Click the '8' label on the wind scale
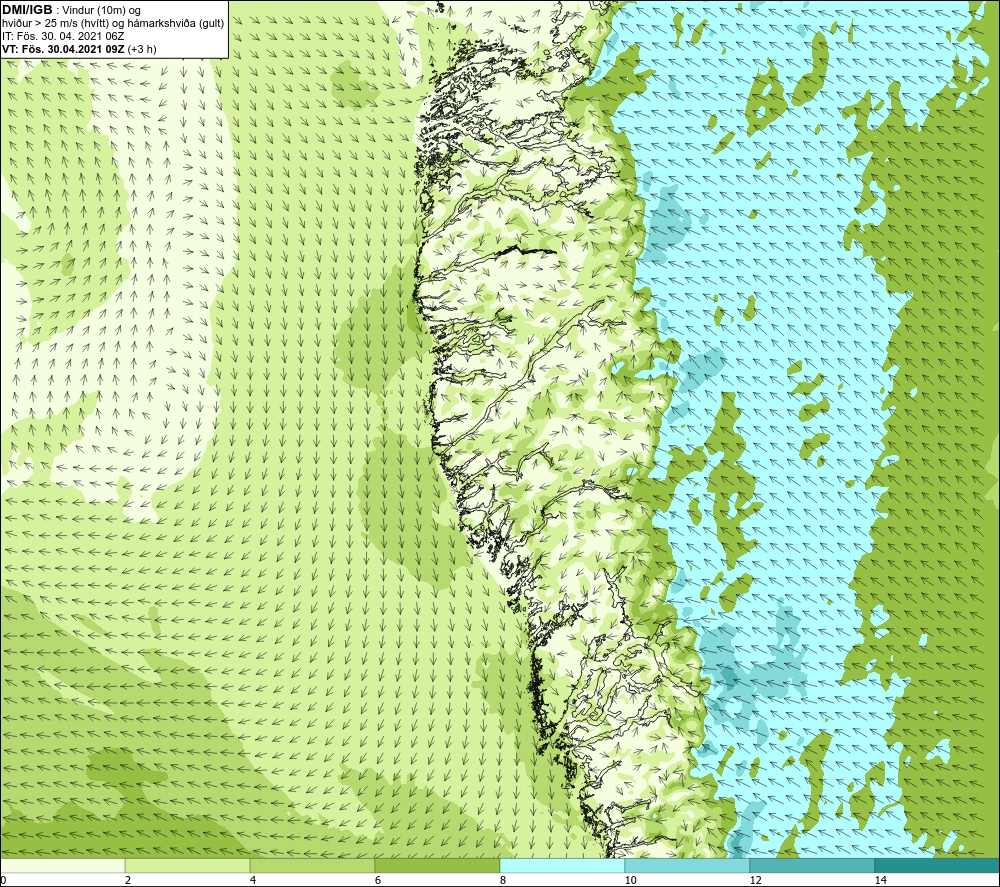Image resolution: width=1000 pixels, height=887 pixels. pyautogui.click(x=503, y=881)
